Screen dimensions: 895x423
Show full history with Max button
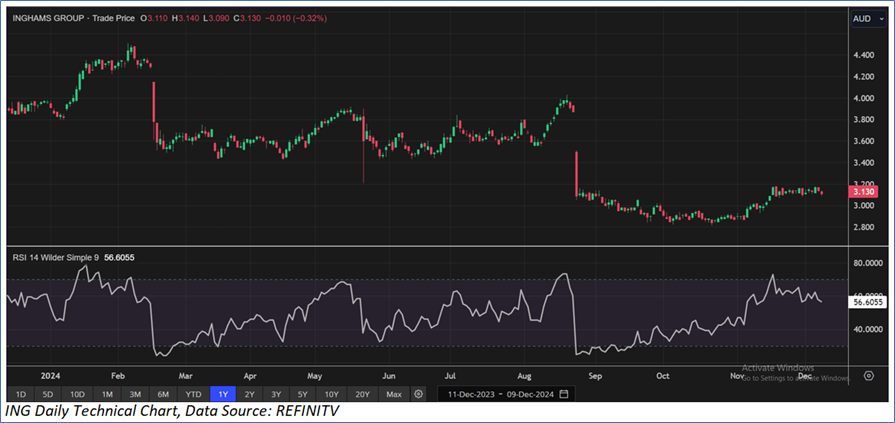[x=393, y=394]
